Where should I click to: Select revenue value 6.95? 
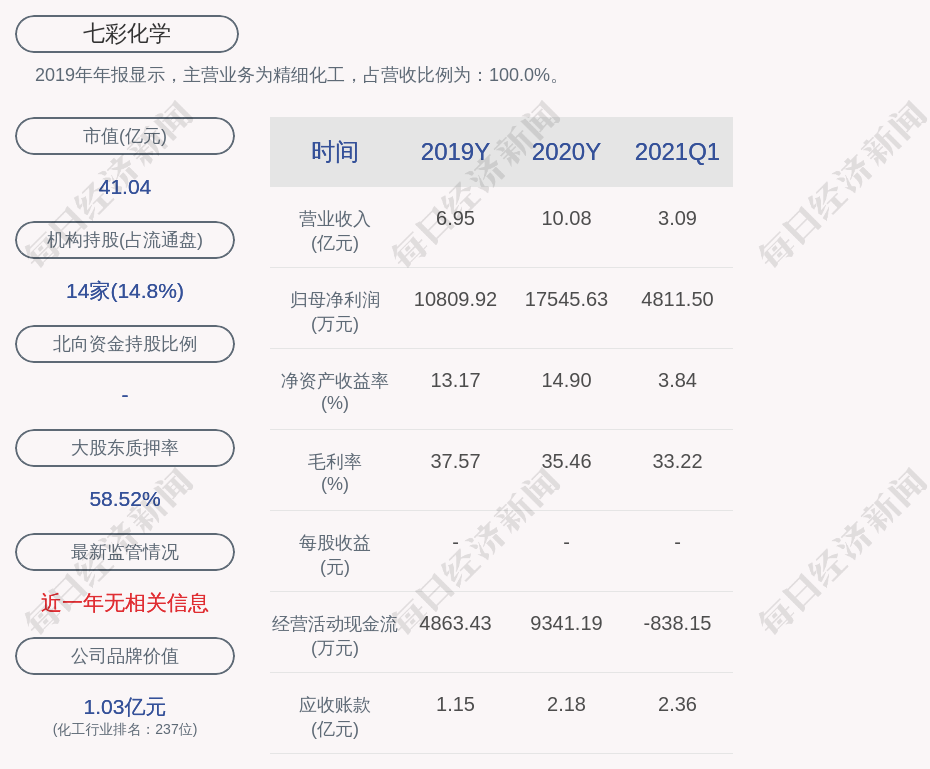(x=456, y=218)
